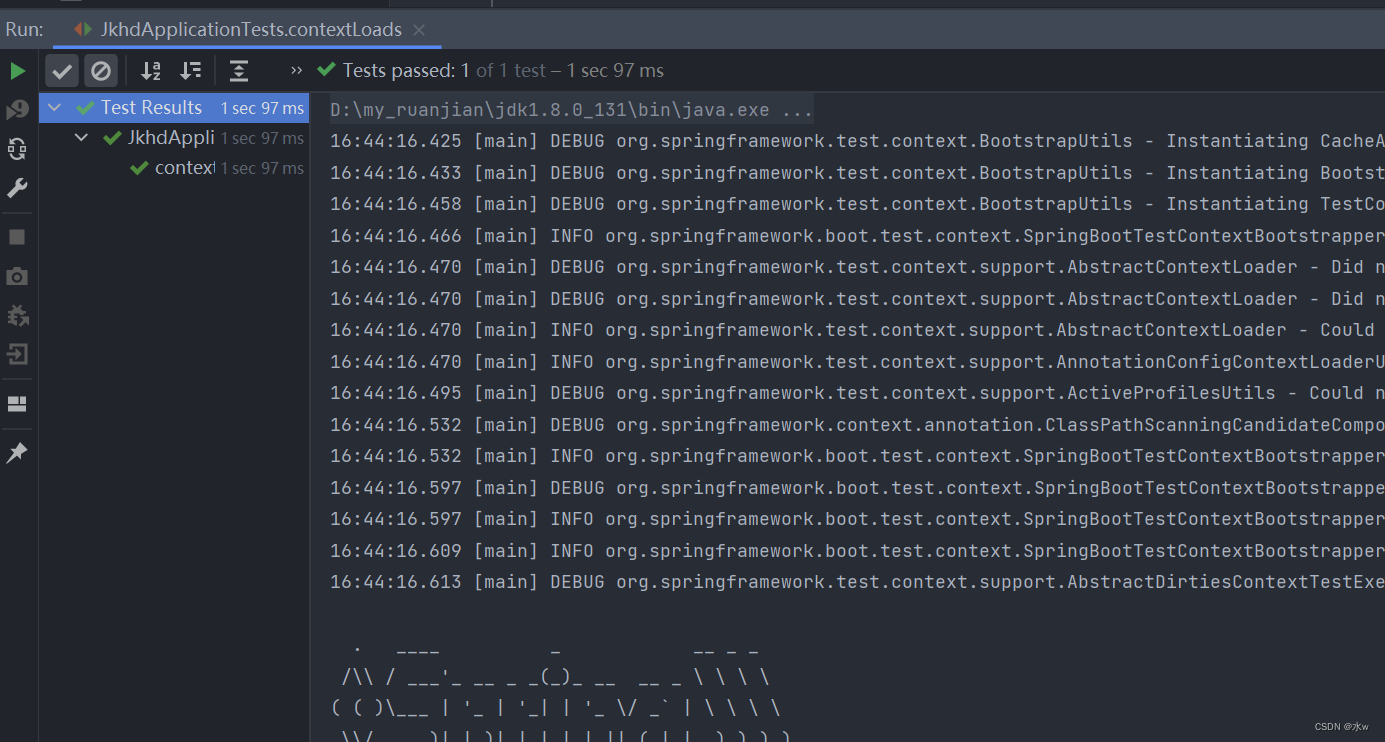Click the bug icon with arrow in sidebar

(x=17, y=315)
